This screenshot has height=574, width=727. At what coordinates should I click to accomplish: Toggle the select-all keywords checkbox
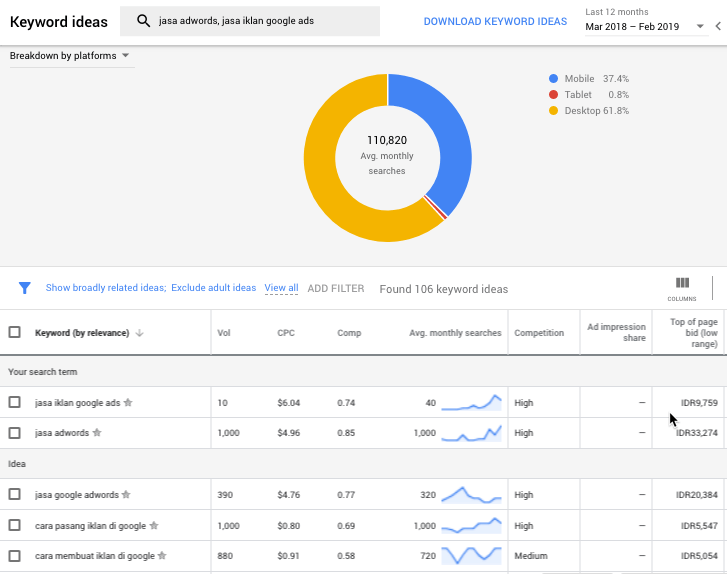[14, 332]
